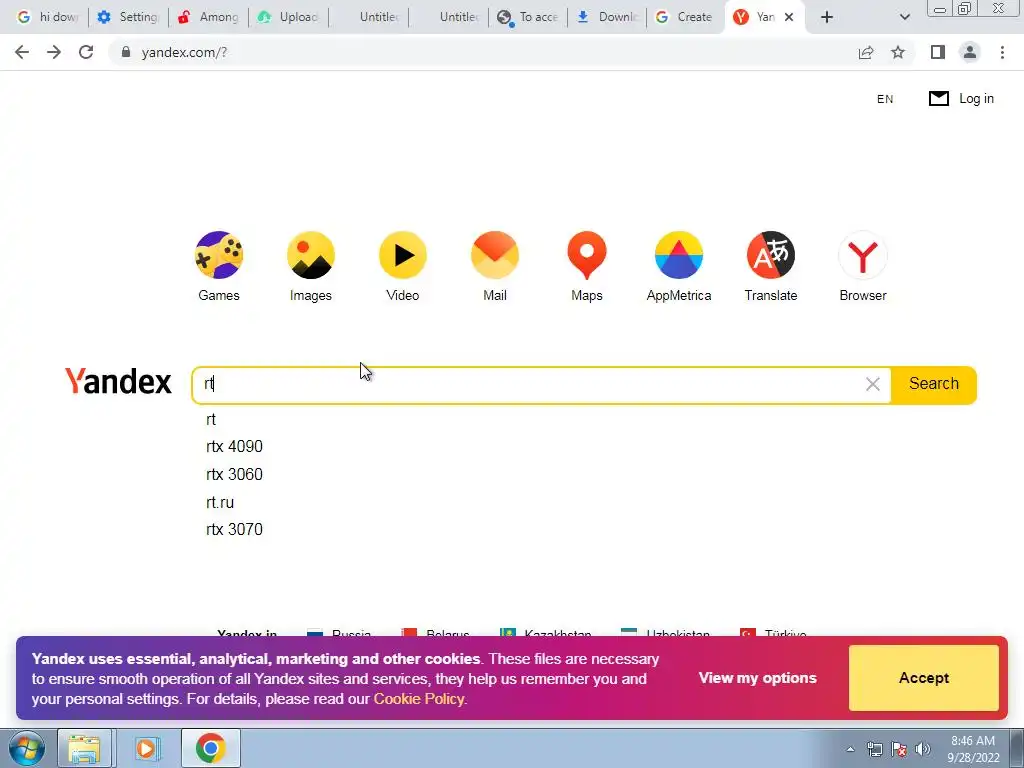
Task: Click the yellow Search button
Action: click(934, 384)
